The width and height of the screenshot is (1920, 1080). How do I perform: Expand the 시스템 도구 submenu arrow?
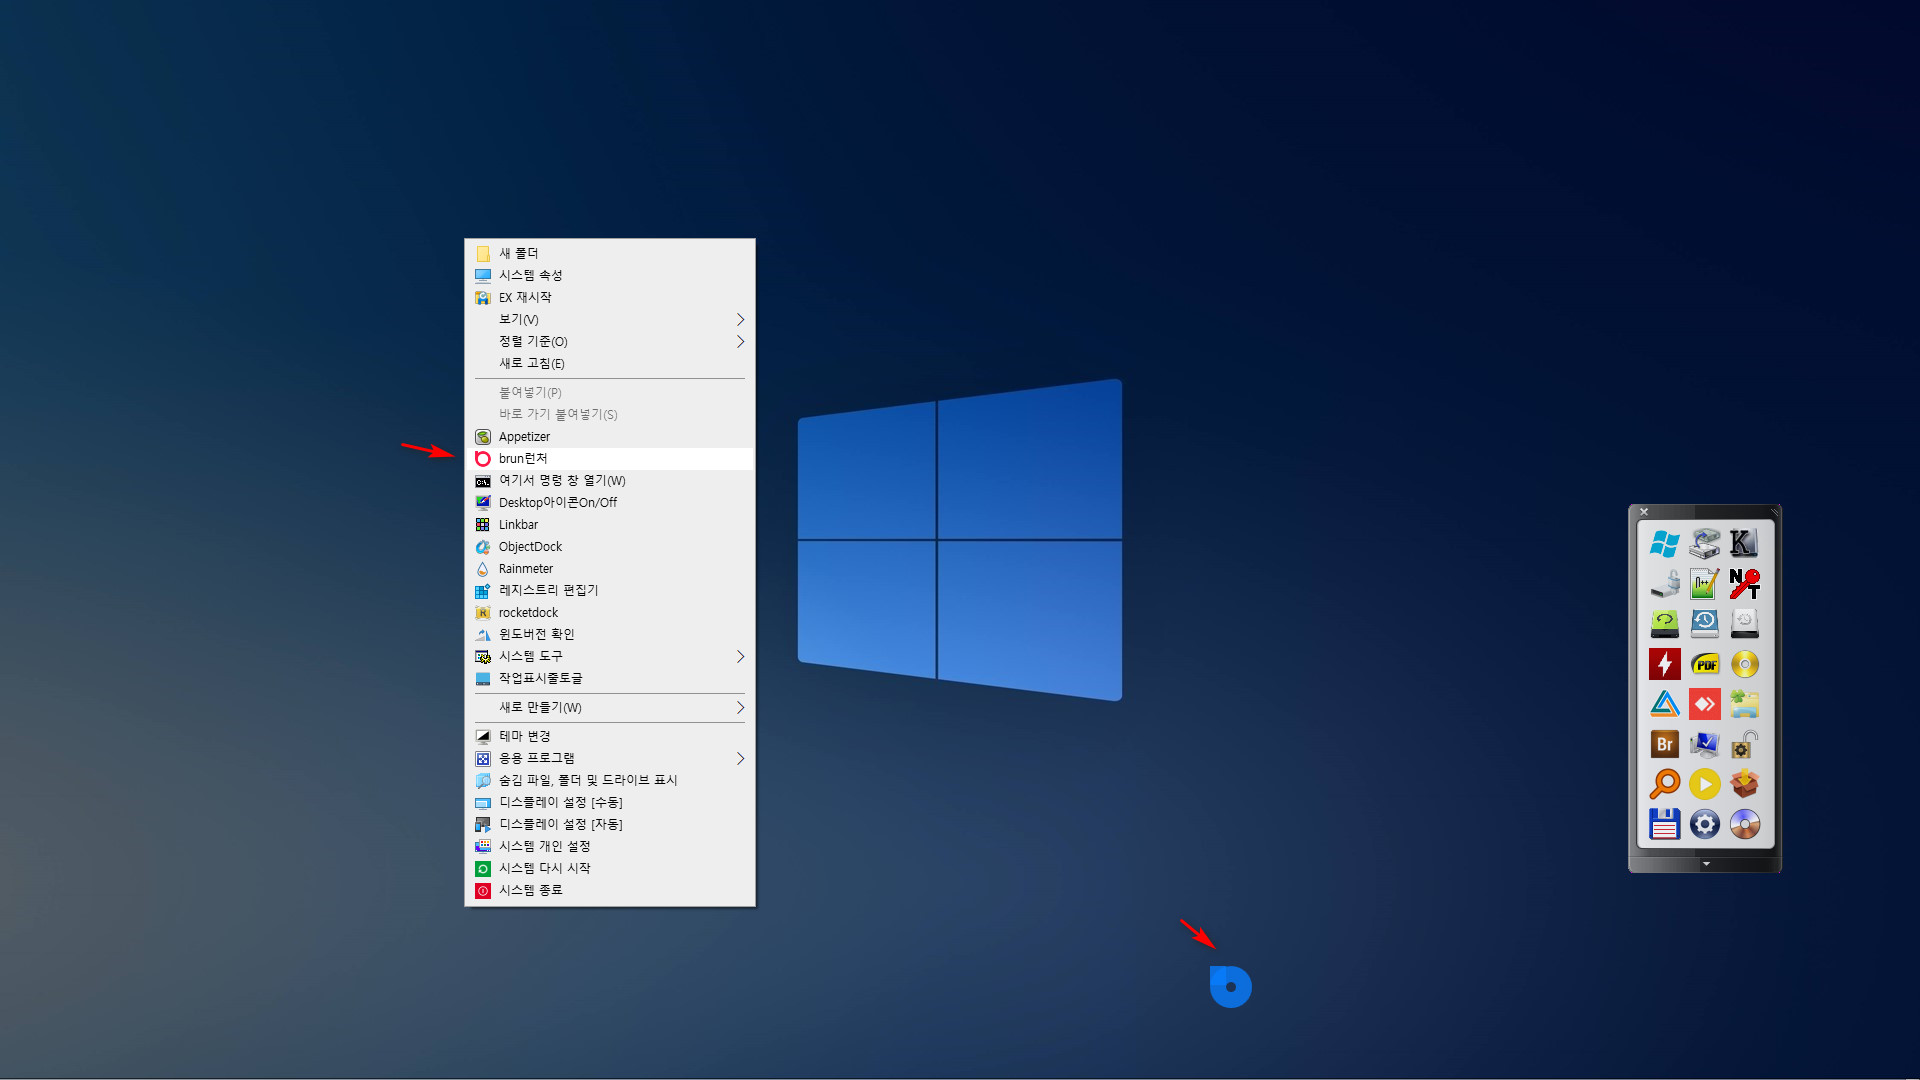click(740, 657)
